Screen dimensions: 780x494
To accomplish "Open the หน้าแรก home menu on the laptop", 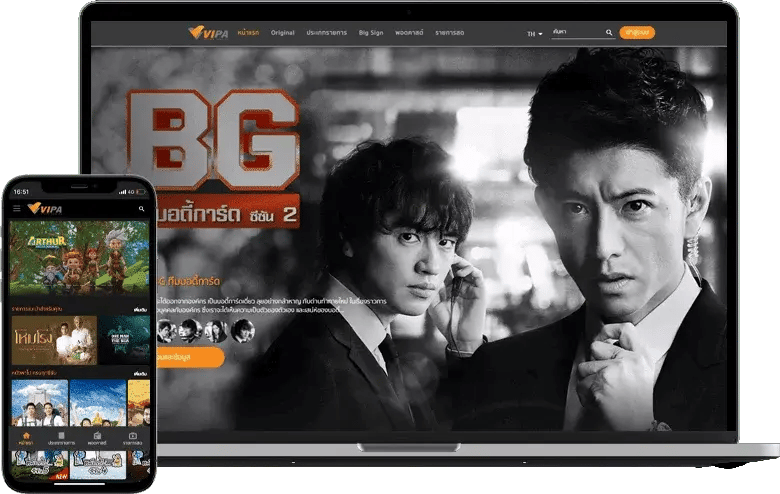I will [x=248, y=32].
